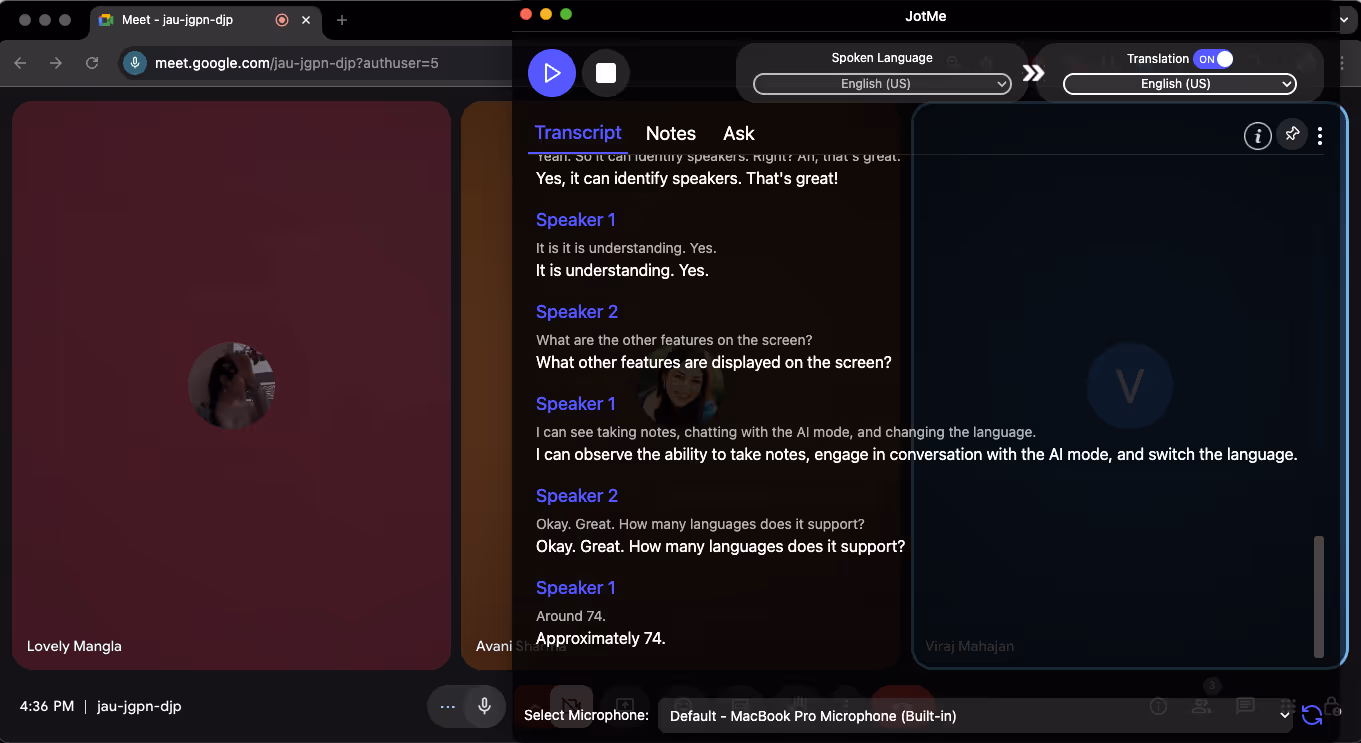This screenshot has width=1361, height=743.
Task: Open the Select Microphone dropdown
Action: [976, 716]
